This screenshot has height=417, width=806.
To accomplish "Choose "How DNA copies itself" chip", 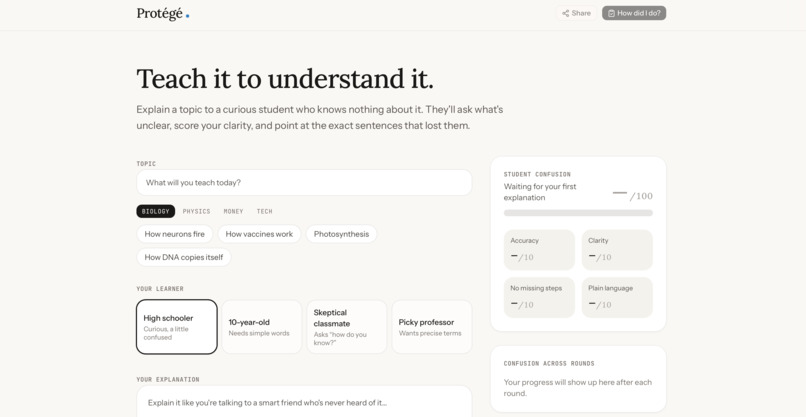I will (x=184, y=257).
